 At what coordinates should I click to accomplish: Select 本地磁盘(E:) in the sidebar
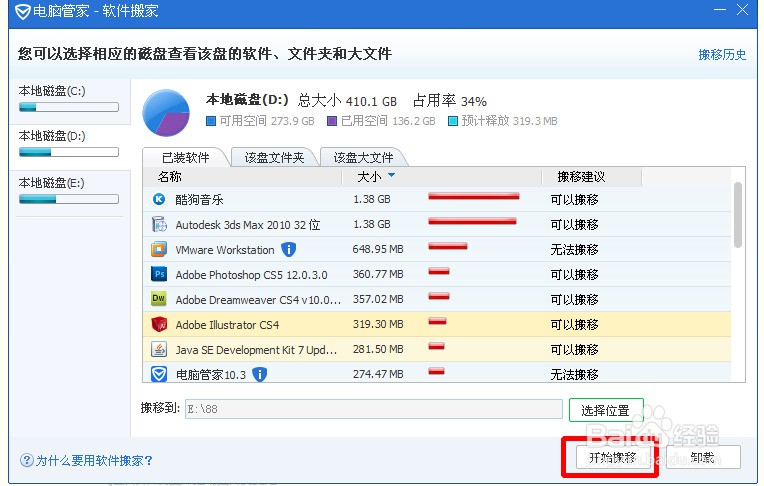tap(66, 190)
